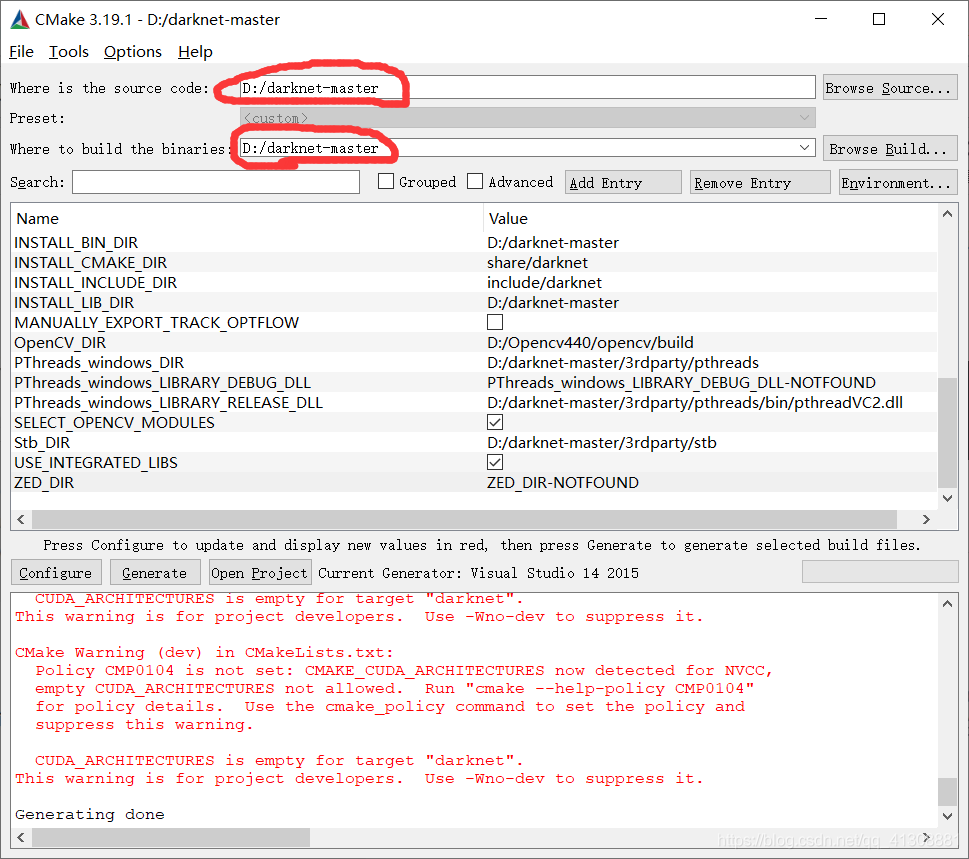
Task: Click output log horizontal scrollbar thumb
Action: [x=171, y=837]
